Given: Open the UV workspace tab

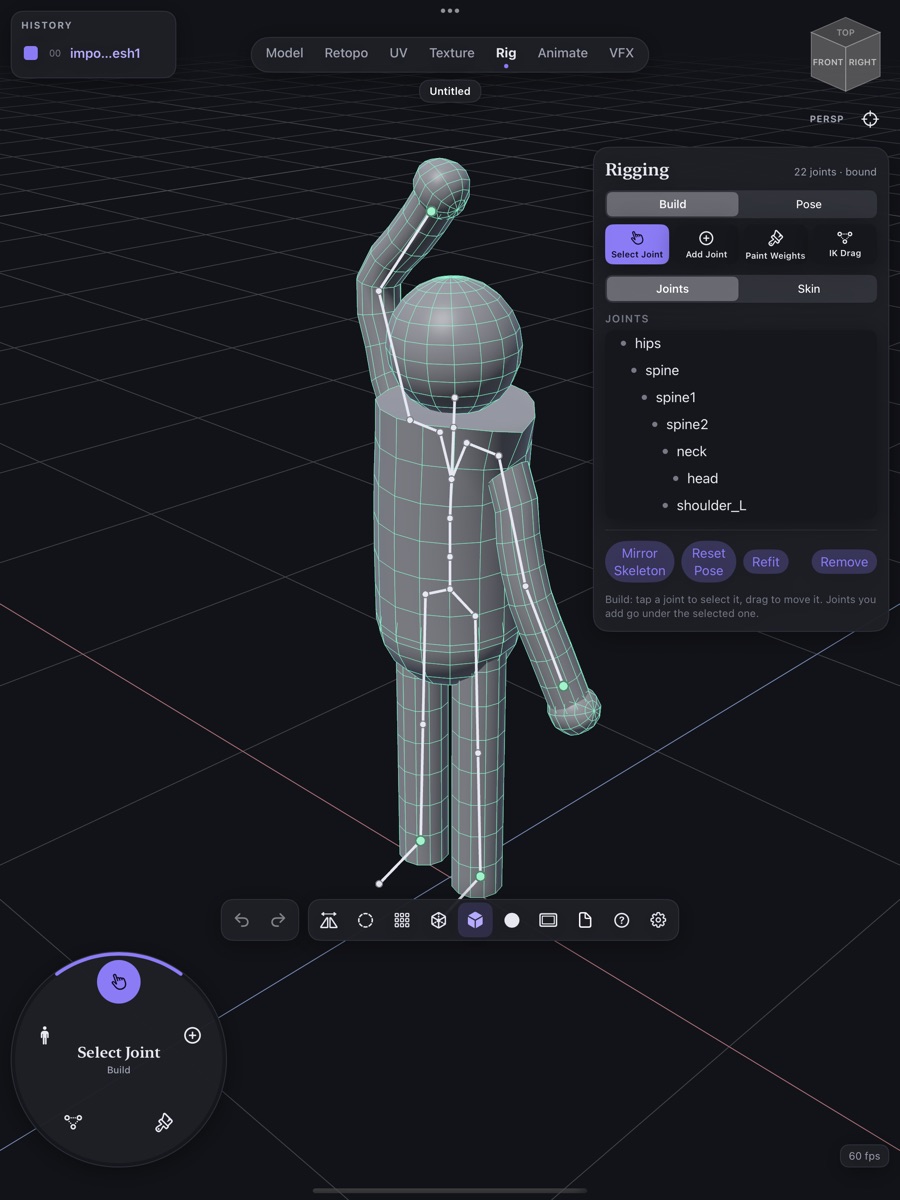Looking at the screenshot, I should (398, 53).
